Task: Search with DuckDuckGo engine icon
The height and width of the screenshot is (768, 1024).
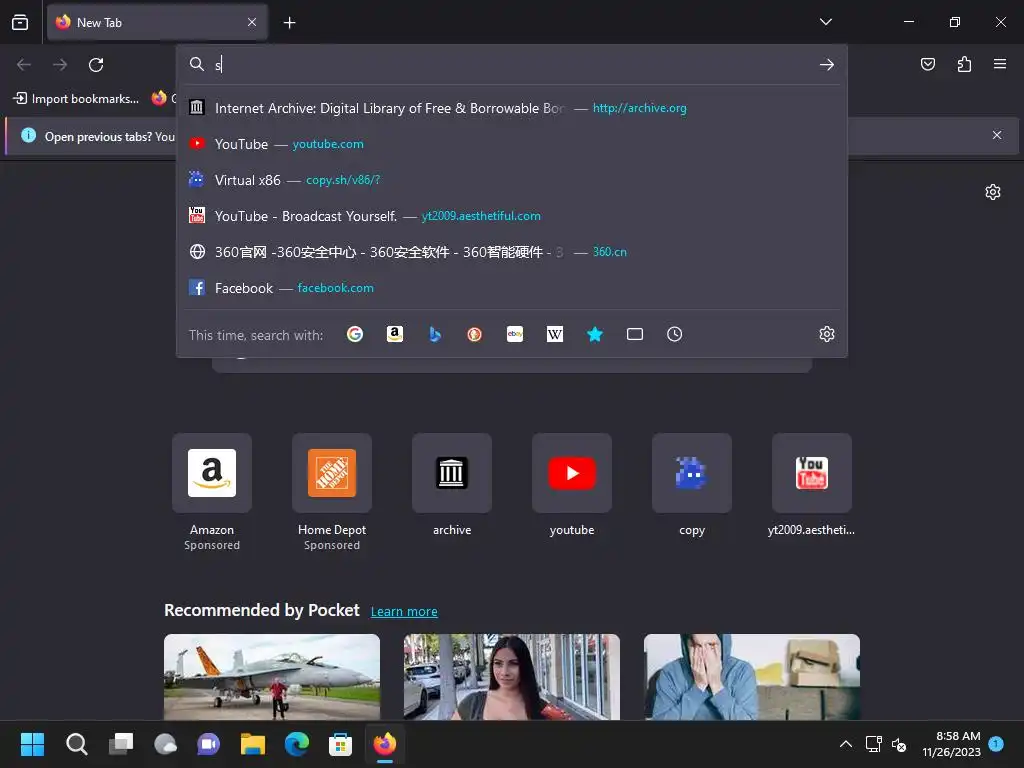Action: pos(475,334)
